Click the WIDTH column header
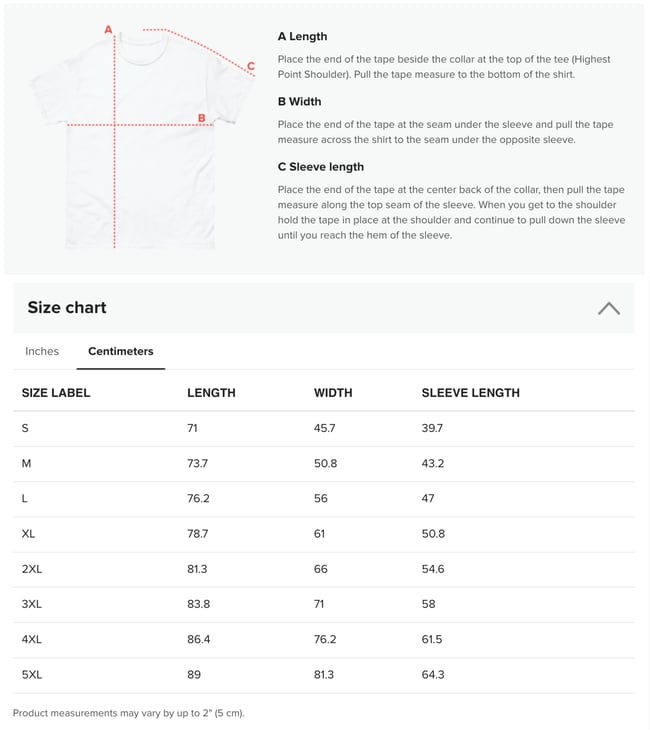 (333, 393)
